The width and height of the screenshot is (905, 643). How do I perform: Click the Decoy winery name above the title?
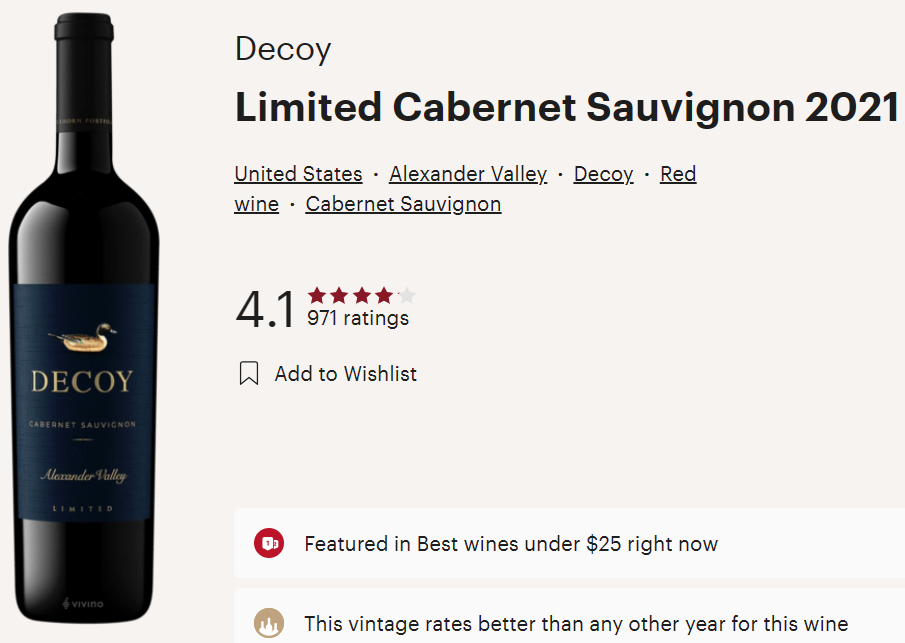283,50
